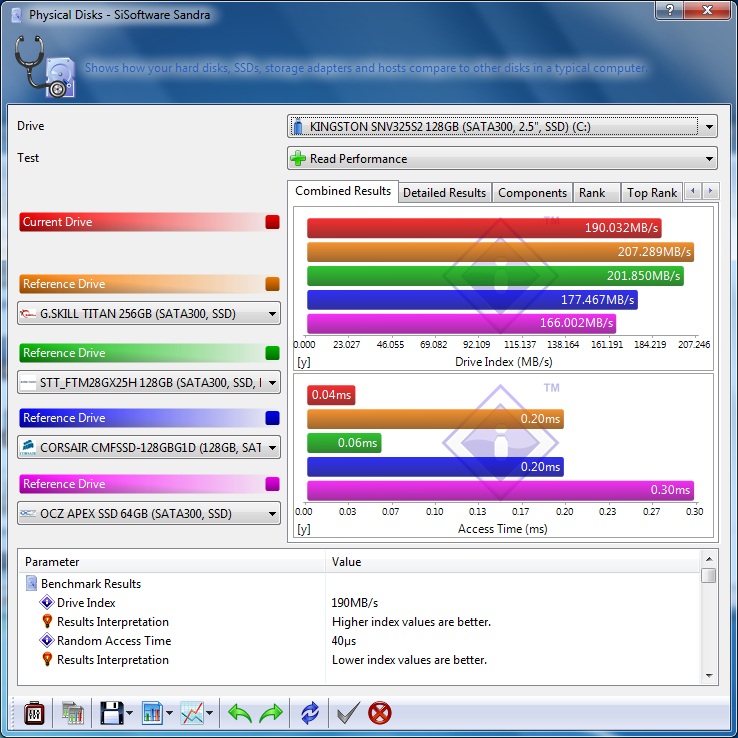Click the blue refresh arrows icon
The height and width of the screenshot is (738, 738).
[310, 714]
